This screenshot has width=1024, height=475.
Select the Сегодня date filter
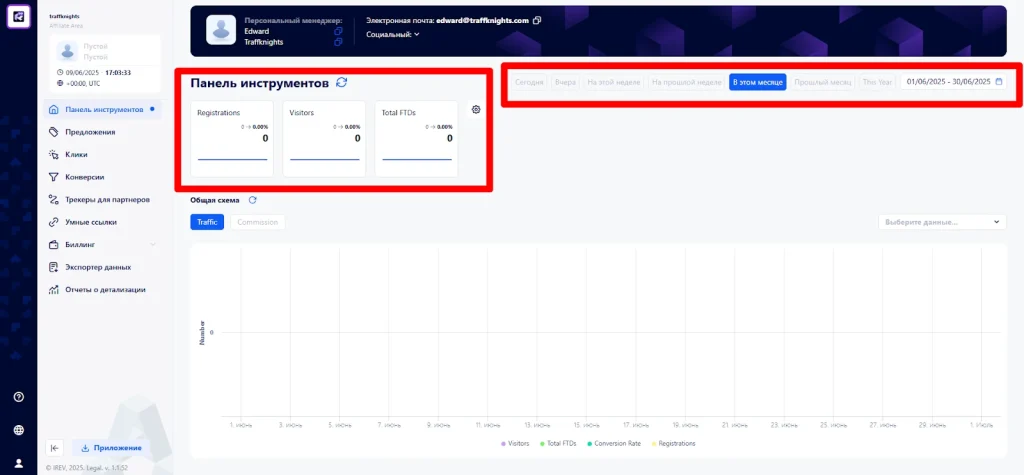pyautogui.click(x=529, y=82)
